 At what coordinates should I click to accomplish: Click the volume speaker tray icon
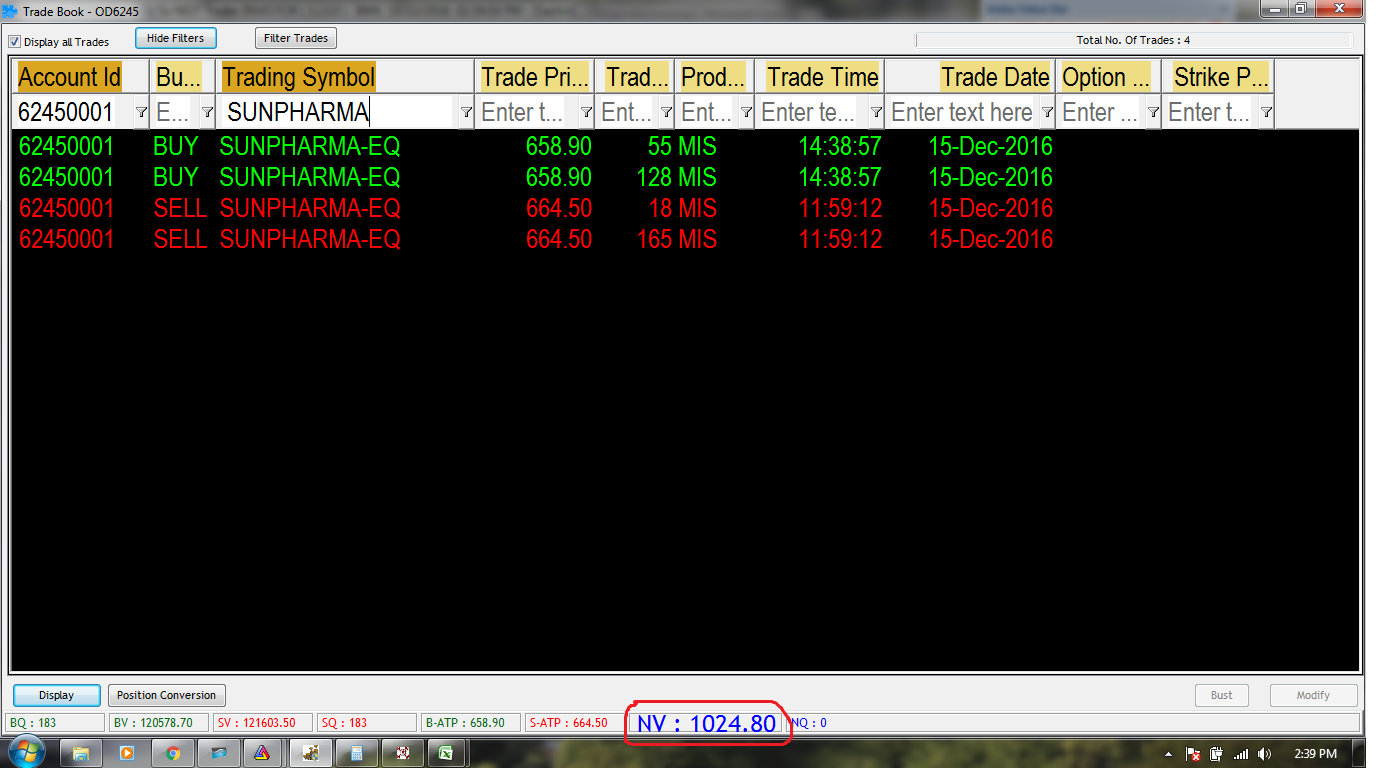click(1265, 754)
